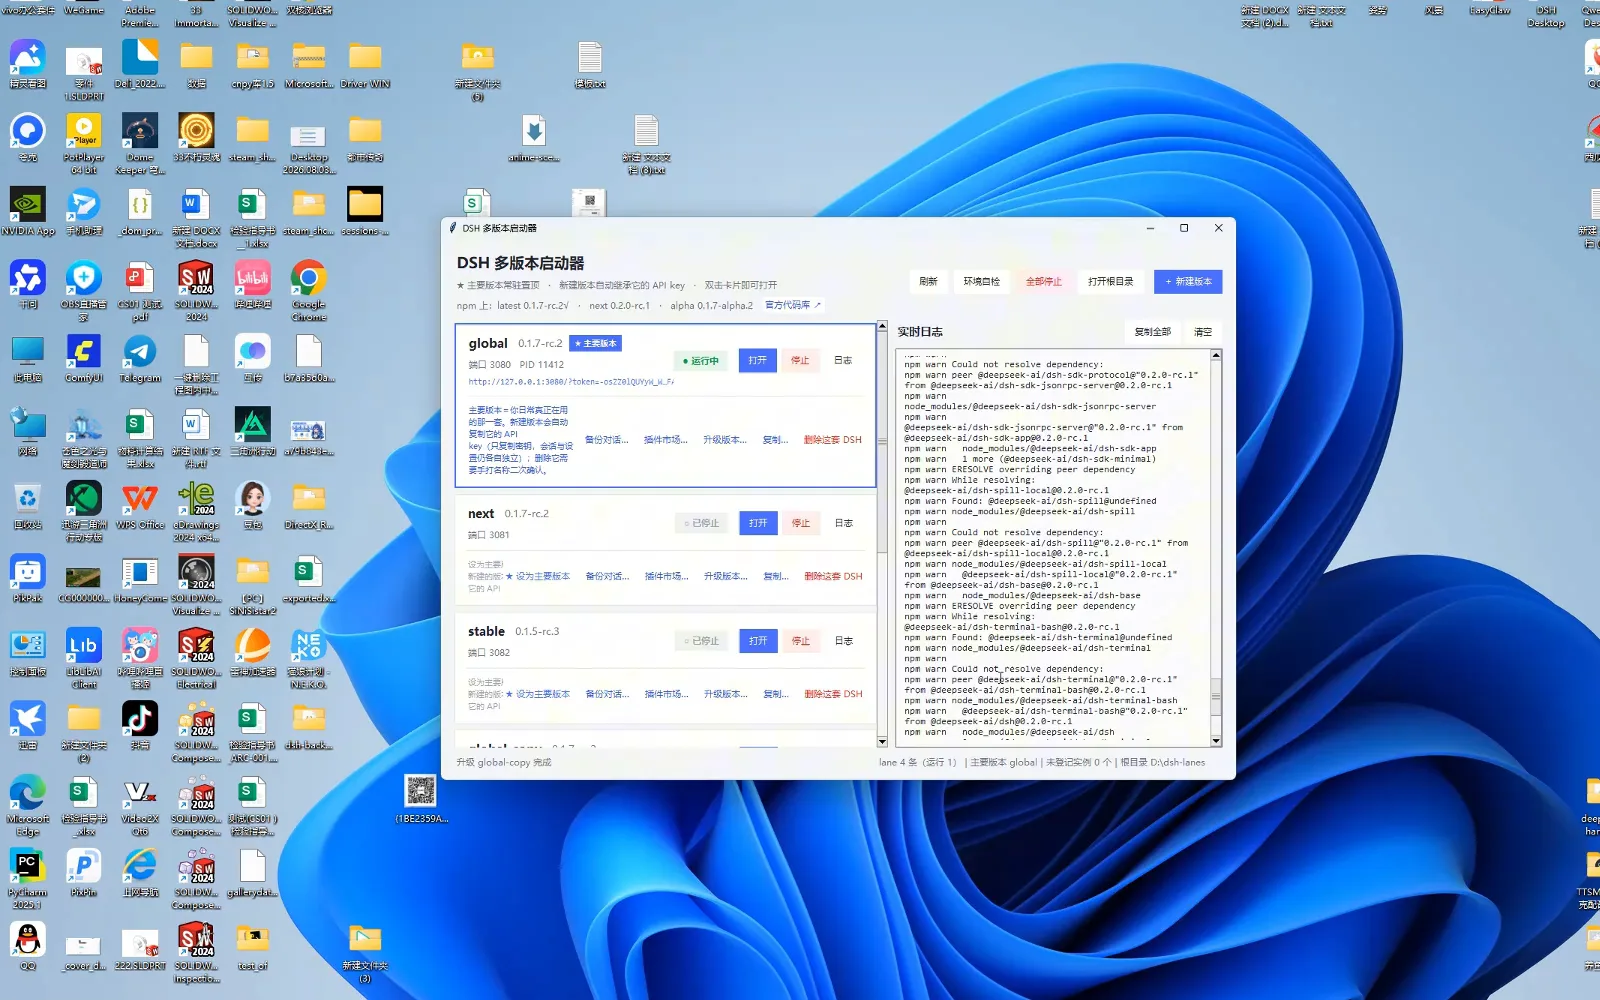
Task: Click 升级版本 in the next card
Action: click(726, 577)
